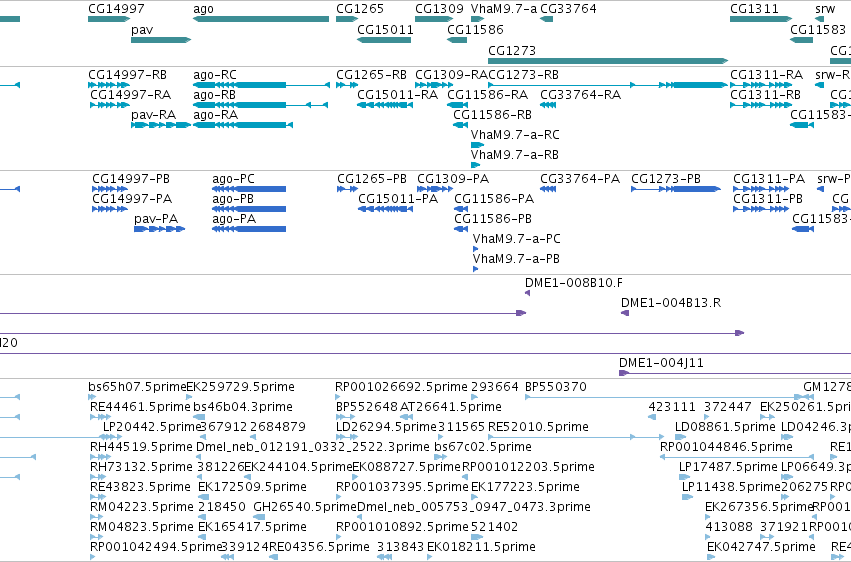
Task: Click the CG1311-RB label
Action: pos(765,95)
